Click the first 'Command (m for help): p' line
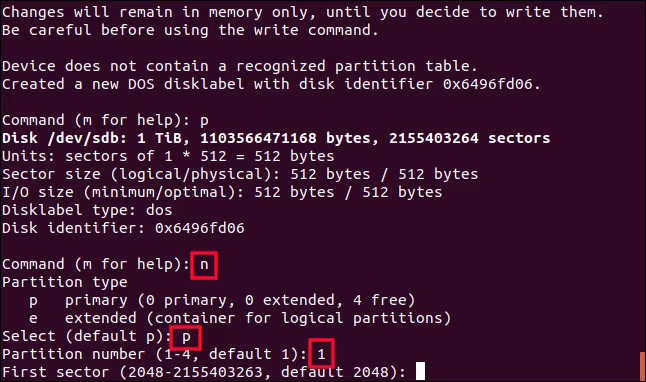The image size is (646, 382). click(x=105, y=120)
